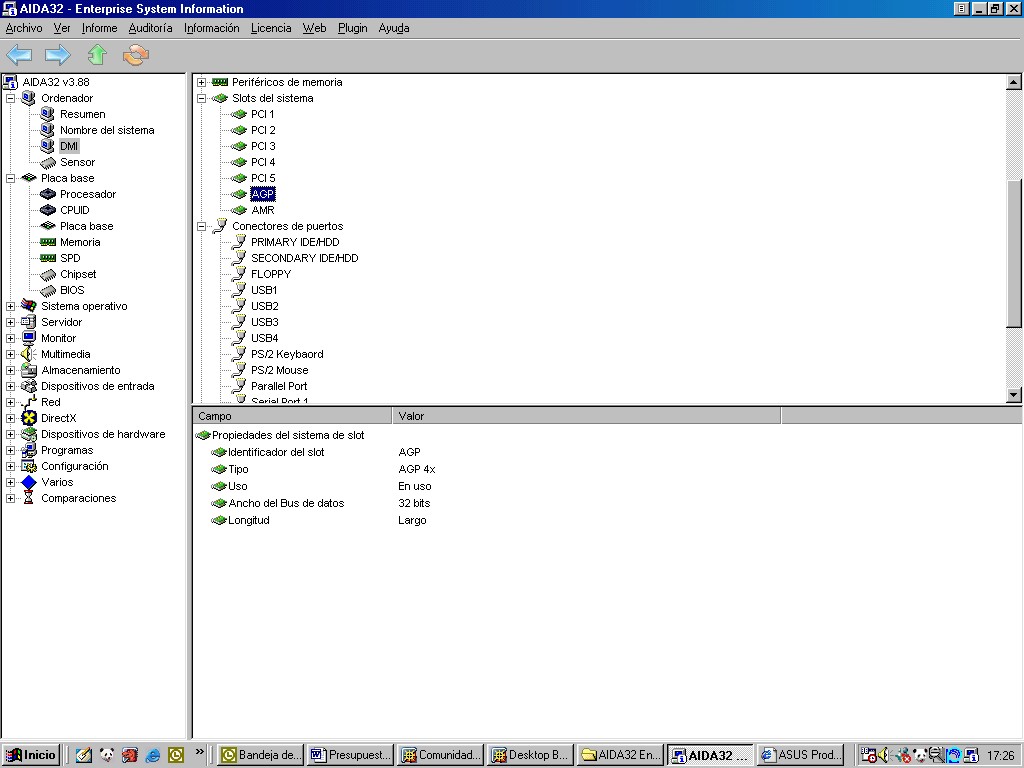Click the AGP slot icon in the list
This screenshot has height=768, width=1024.
[x=238, y=194]
